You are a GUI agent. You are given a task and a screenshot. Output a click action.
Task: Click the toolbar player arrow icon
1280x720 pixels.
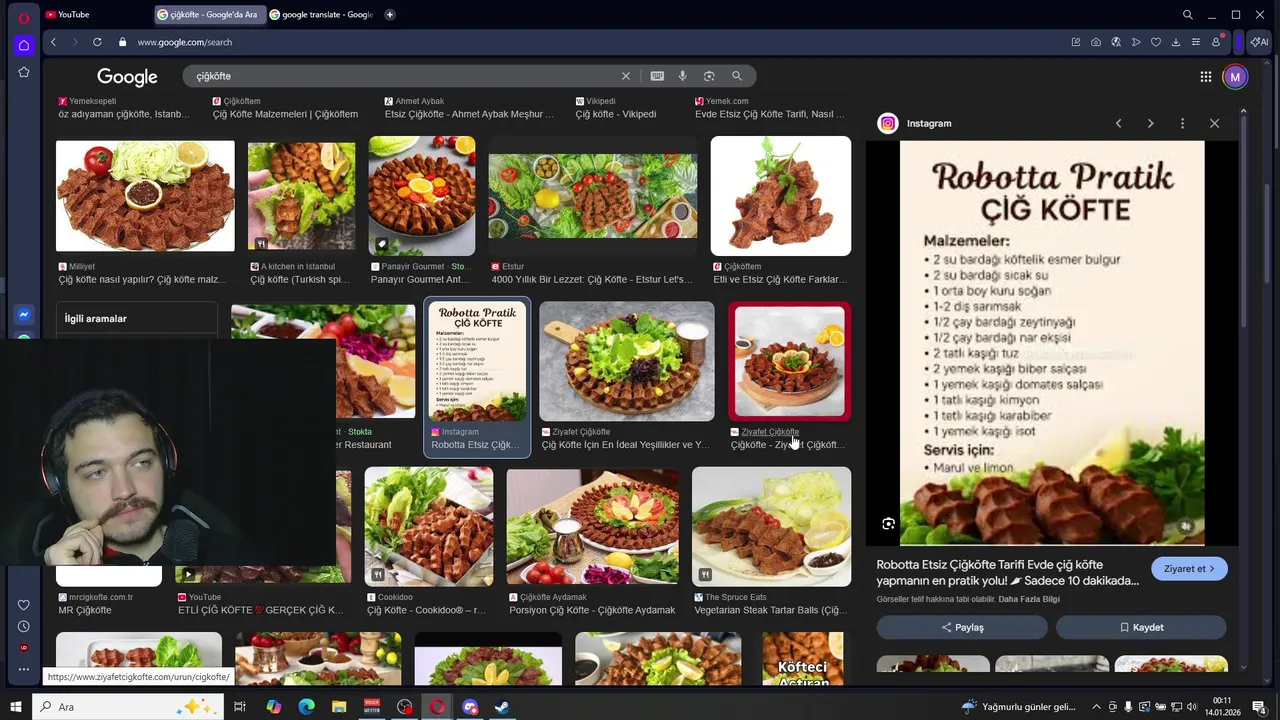pyautogui.click(x=1136, y=42)
